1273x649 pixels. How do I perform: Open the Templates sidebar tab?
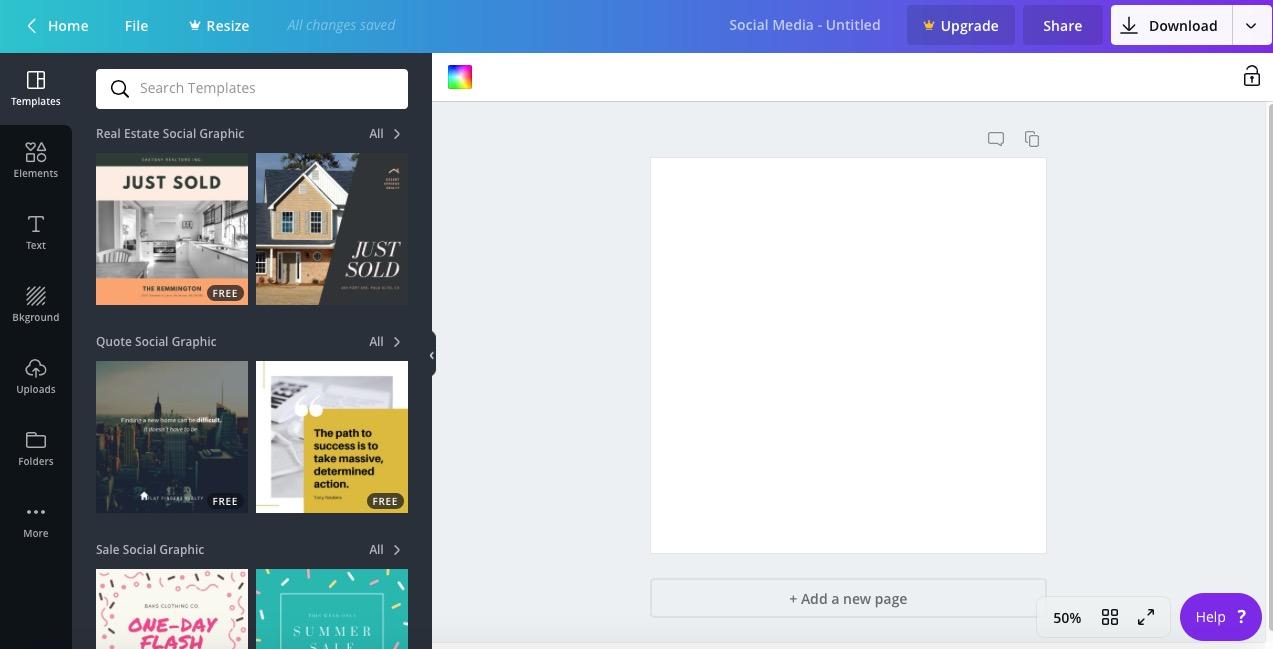point(36,89)
